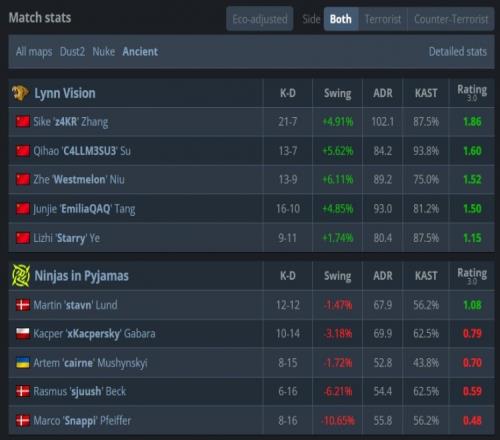Click the China flag beside z4KR
The image size is (500, 440).
(23, 122)
